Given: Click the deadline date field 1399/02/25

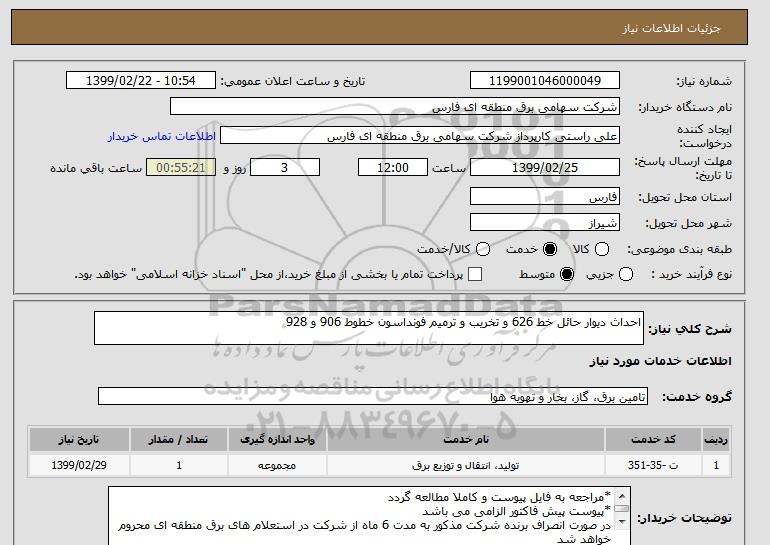Looking at the screenshot, I should coord(545,167).
